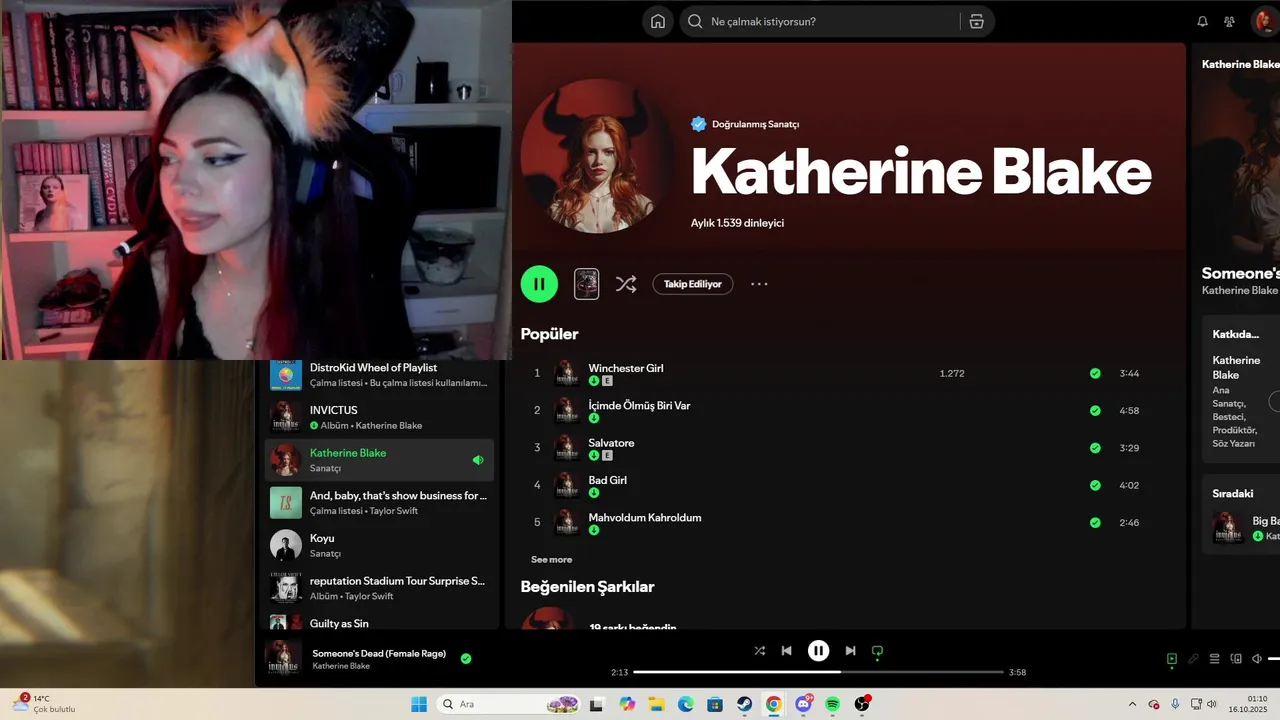Image resolution: width=1280 pixels, height=720 pixels.
Task: Toggle saved checkmark for Someone's Dead in player
Action: 466,658
